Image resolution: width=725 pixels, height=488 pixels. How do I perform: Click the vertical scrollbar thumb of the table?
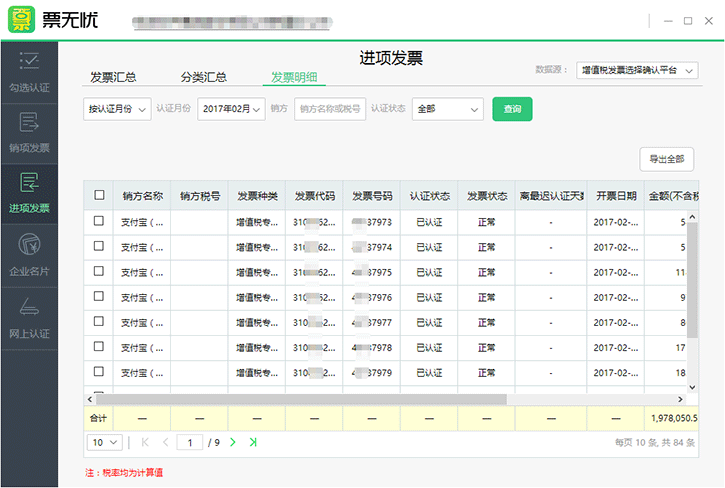[692, 280]
